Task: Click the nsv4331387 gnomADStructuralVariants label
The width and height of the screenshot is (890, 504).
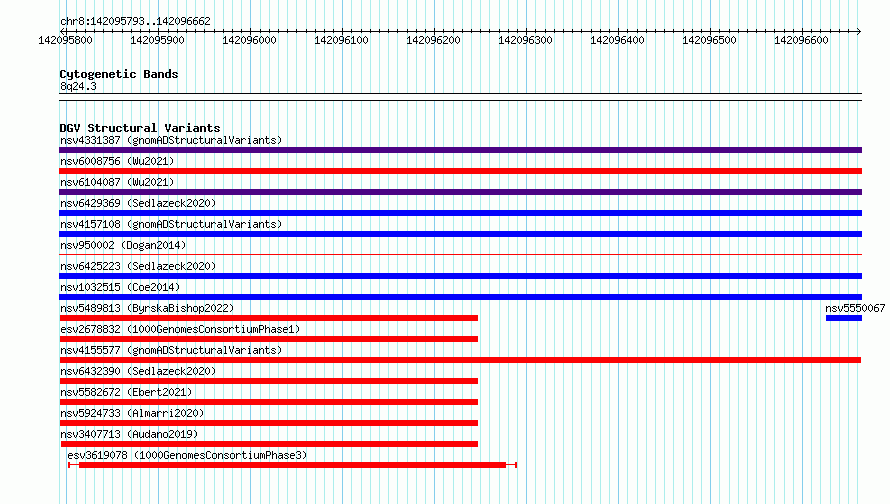Action: (171, 140)
